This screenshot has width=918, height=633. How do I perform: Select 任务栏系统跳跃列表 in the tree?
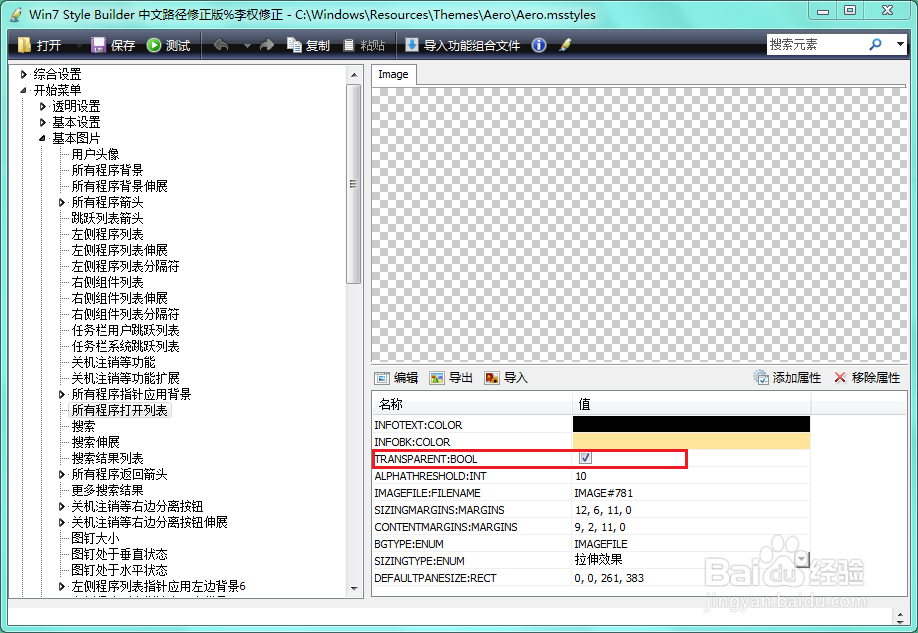[x=124, y=346]
